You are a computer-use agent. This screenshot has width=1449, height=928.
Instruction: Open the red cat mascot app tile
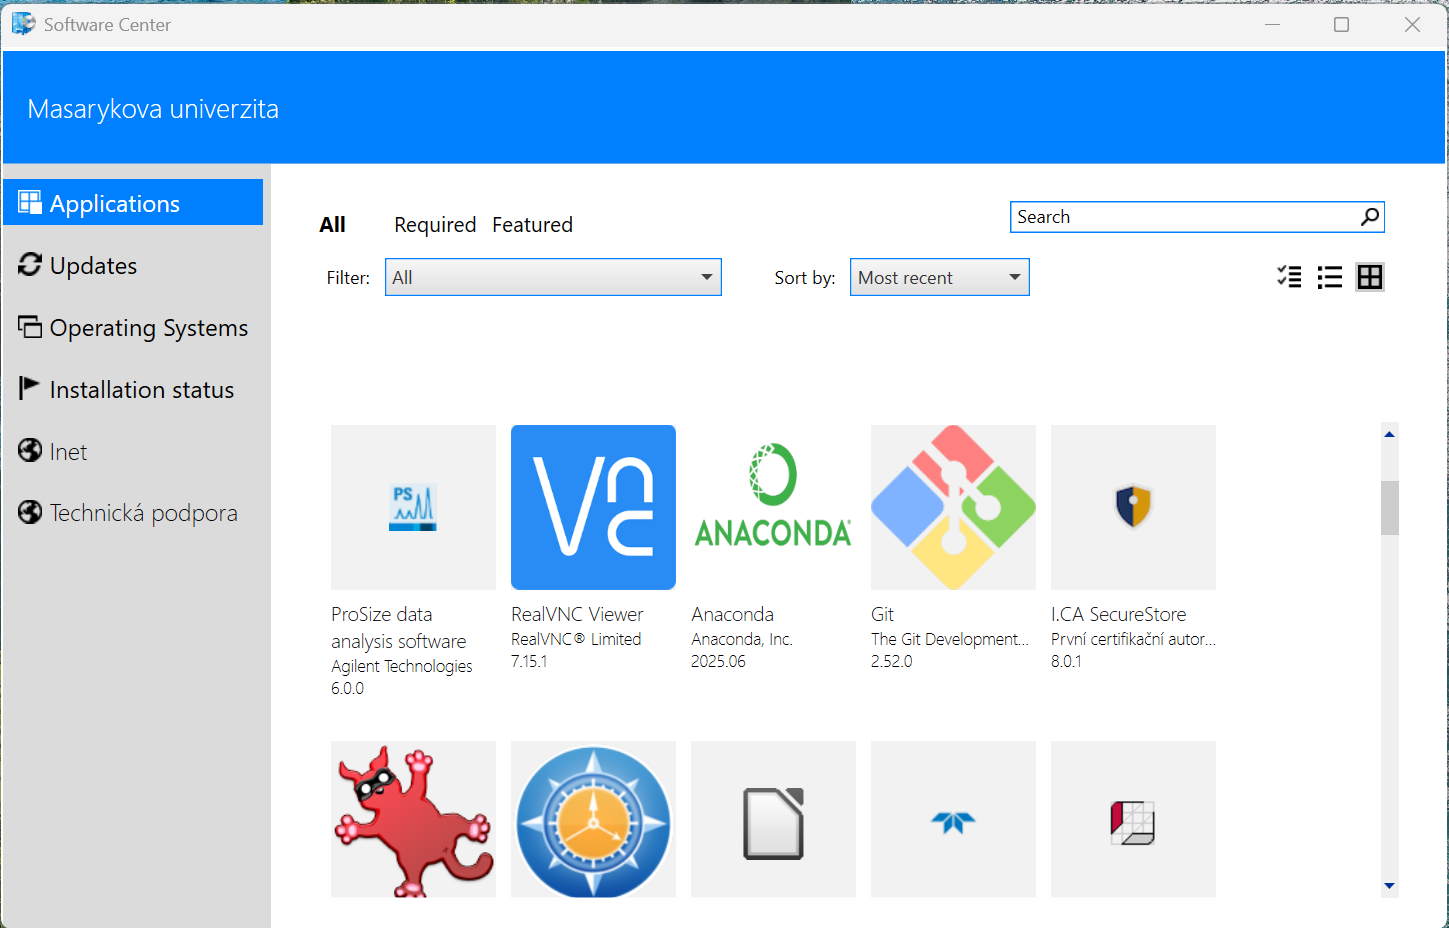[413, 819]
